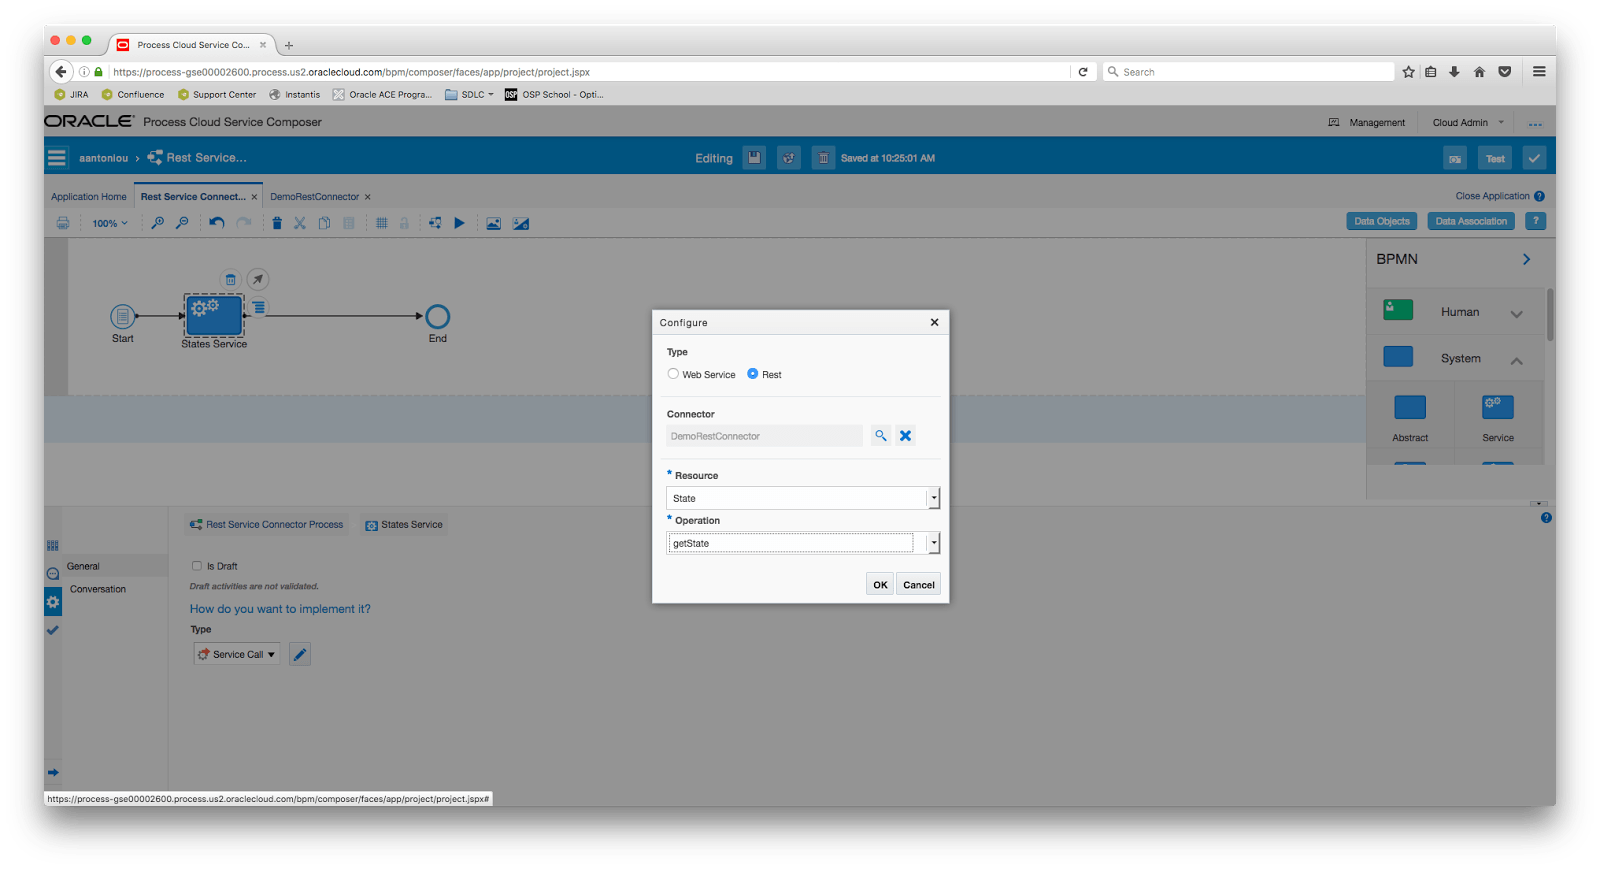Click the DemoRestConnector input field
The width and height of the screenshot is (1600, 869).
764,436
